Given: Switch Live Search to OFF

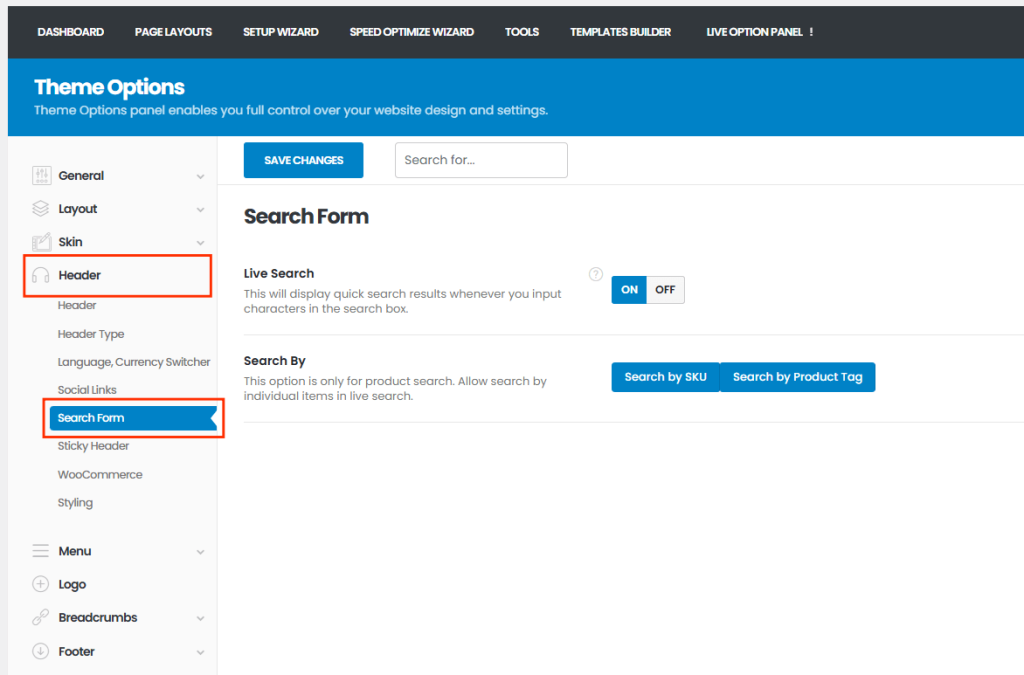Looking at the screenshot, I should click(x=665, y=290).
